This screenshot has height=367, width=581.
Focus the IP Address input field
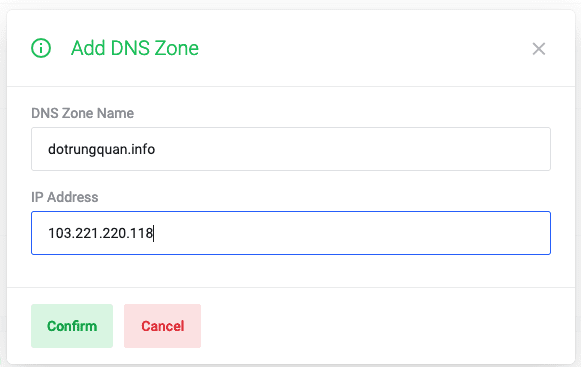coord(291,233)
